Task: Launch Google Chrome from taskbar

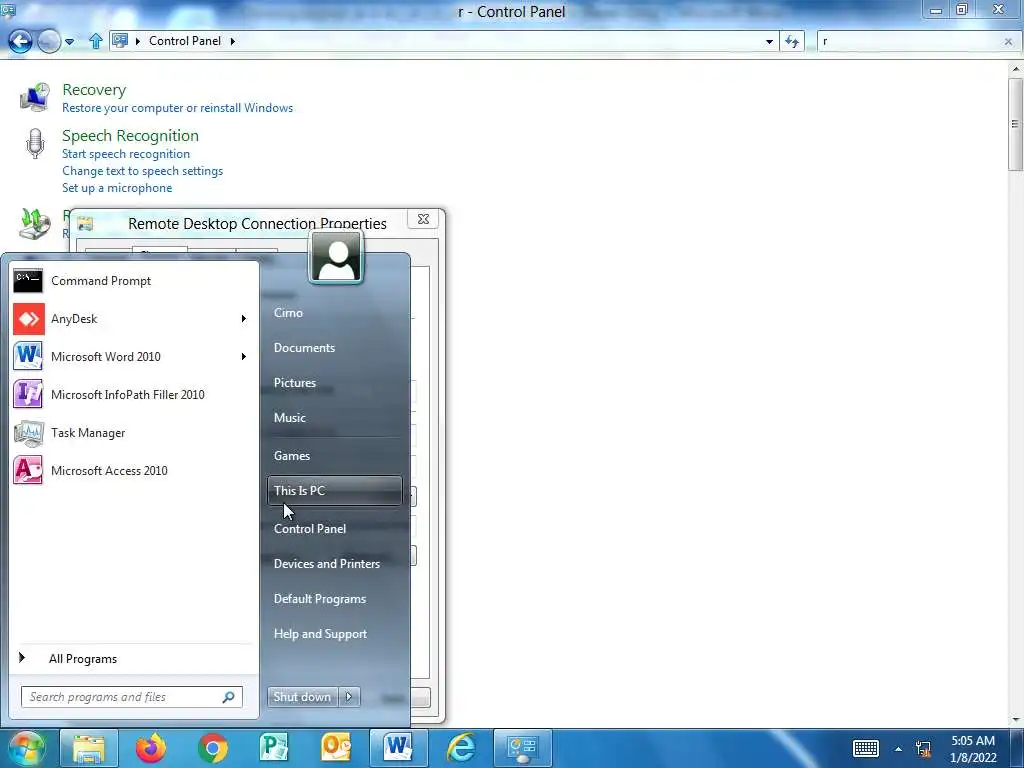Action: point(213,748)
